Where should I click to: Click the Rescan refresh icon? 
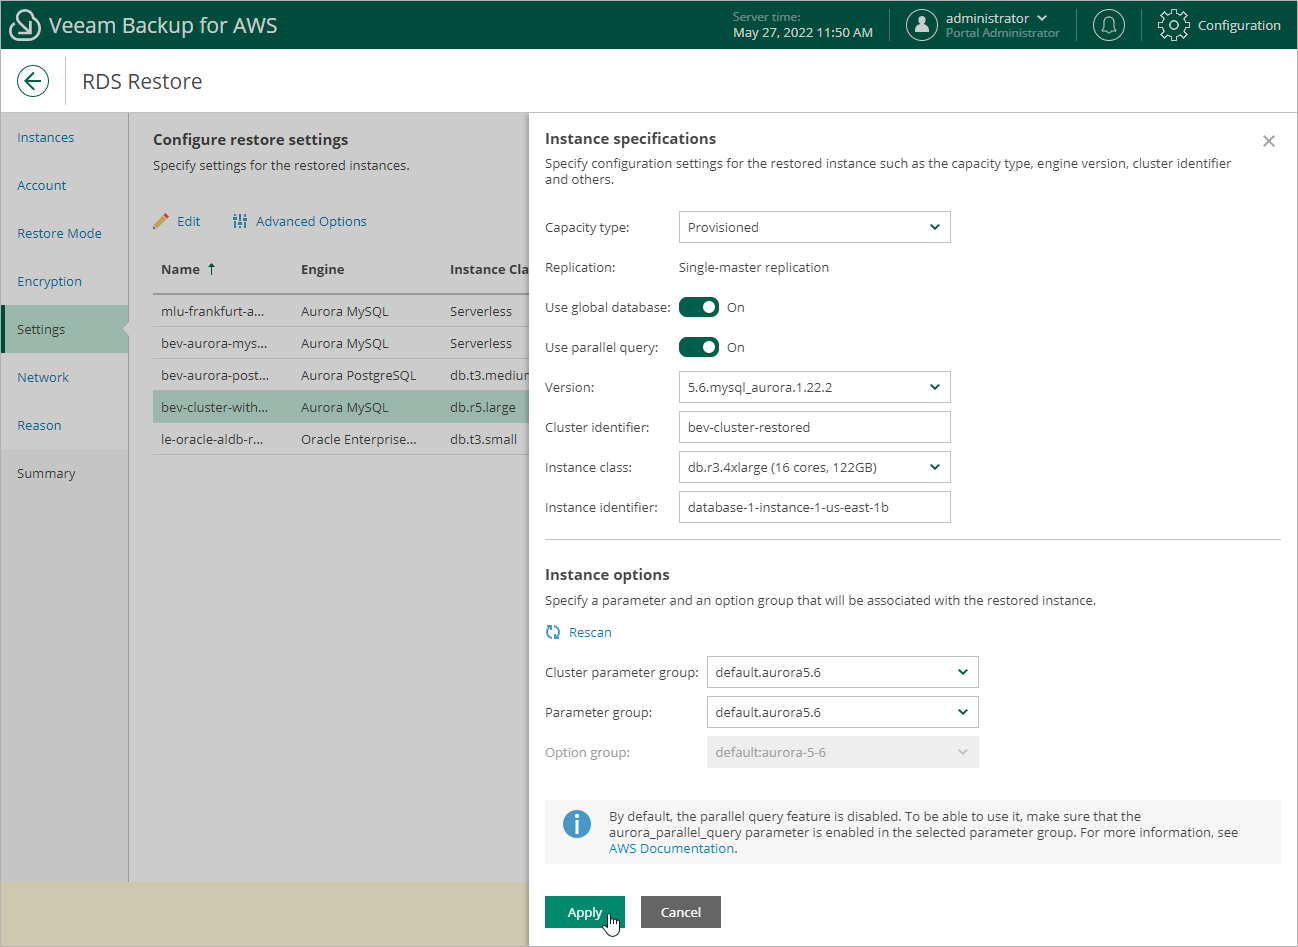[x=553, y=632]
